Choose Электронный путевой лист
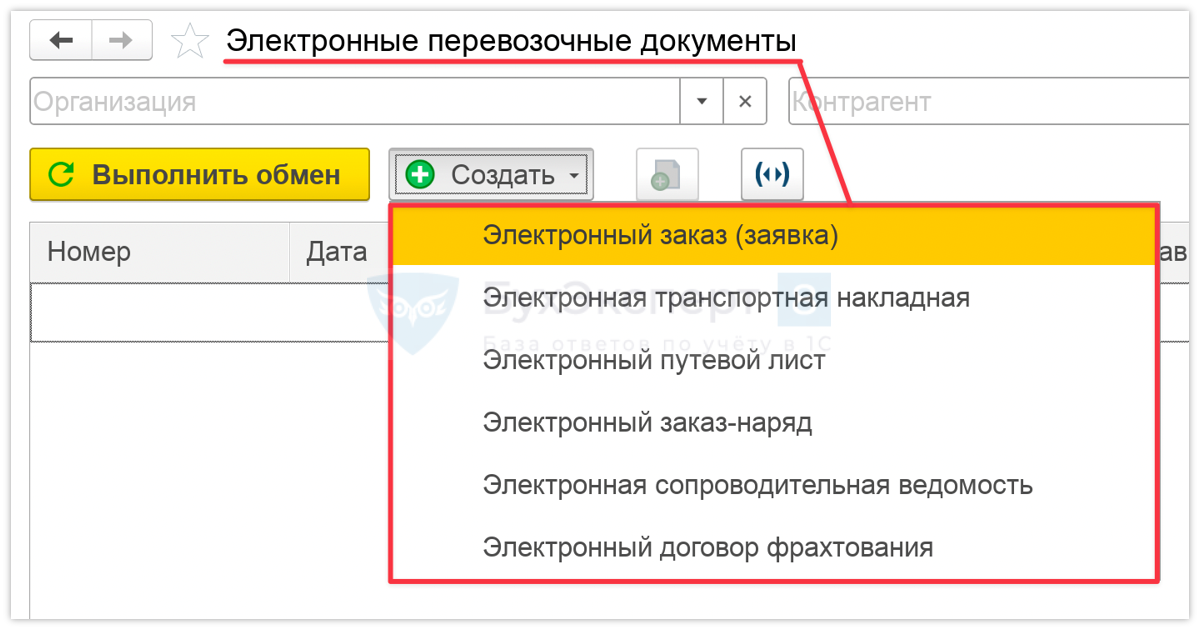Screen dimensions: 1200x630 pos(773,360)
